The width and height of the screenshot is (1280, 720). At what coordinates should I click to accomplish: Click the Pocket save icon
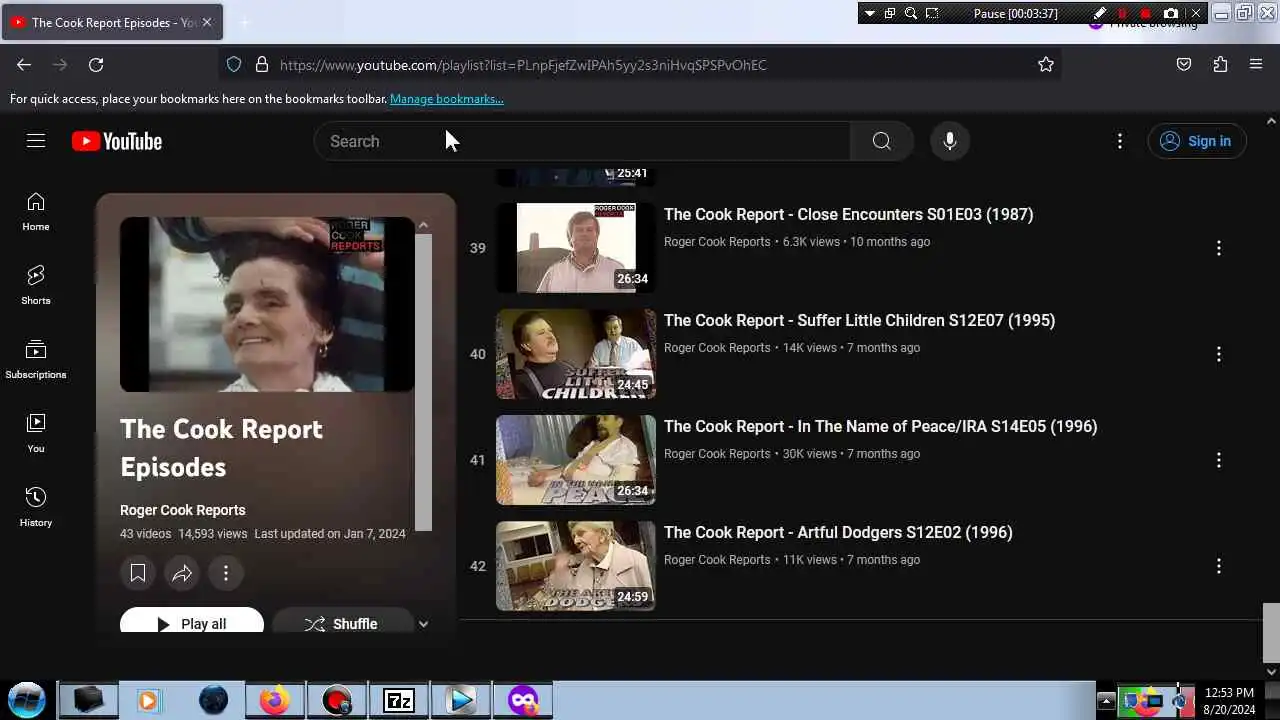point(1184,65)
